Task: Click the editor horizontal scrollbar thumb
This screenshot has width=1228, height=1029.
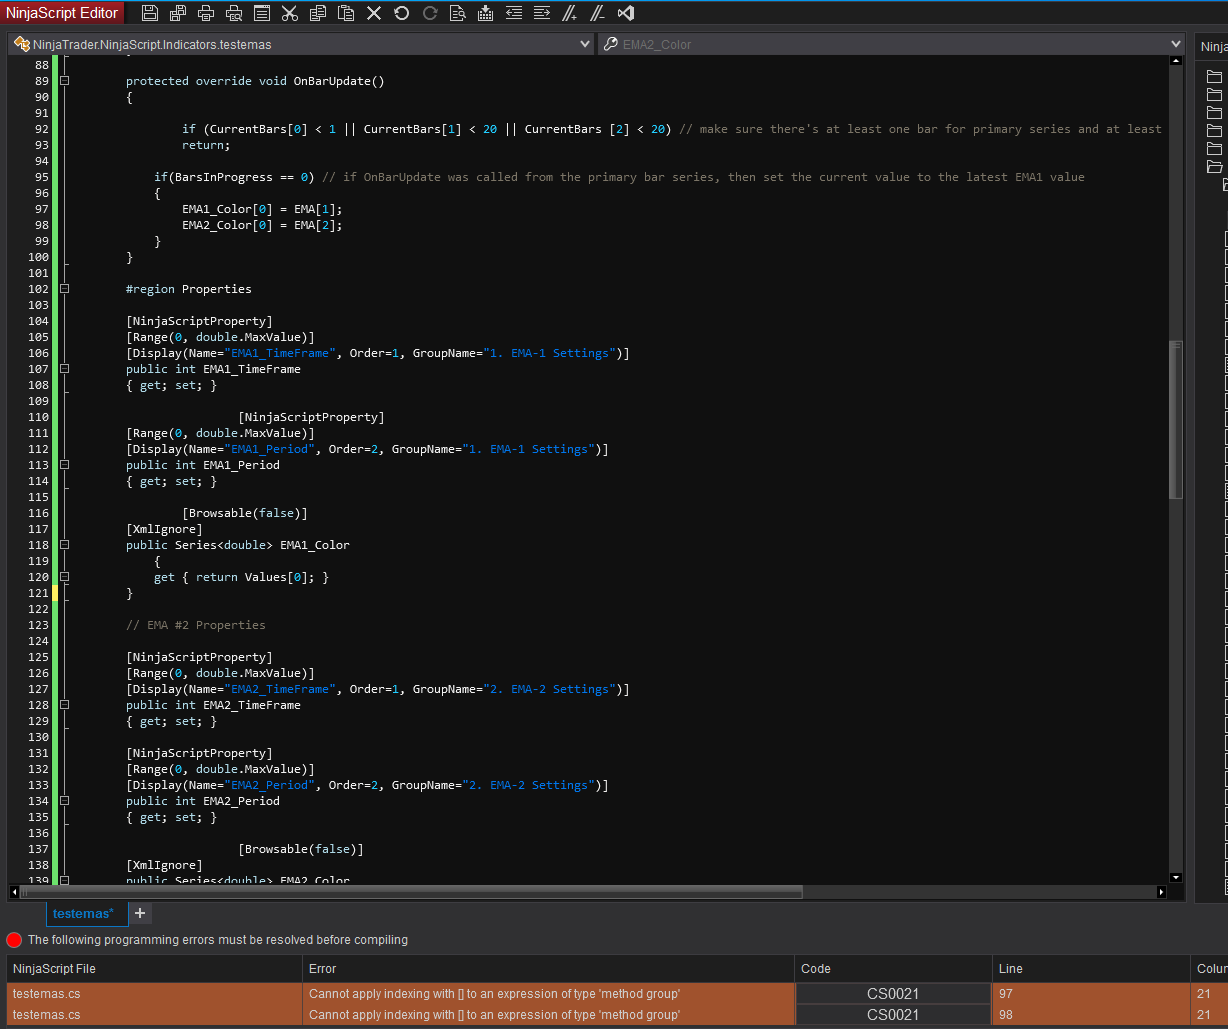Action: pyautogui.click(x=411, y=891)
